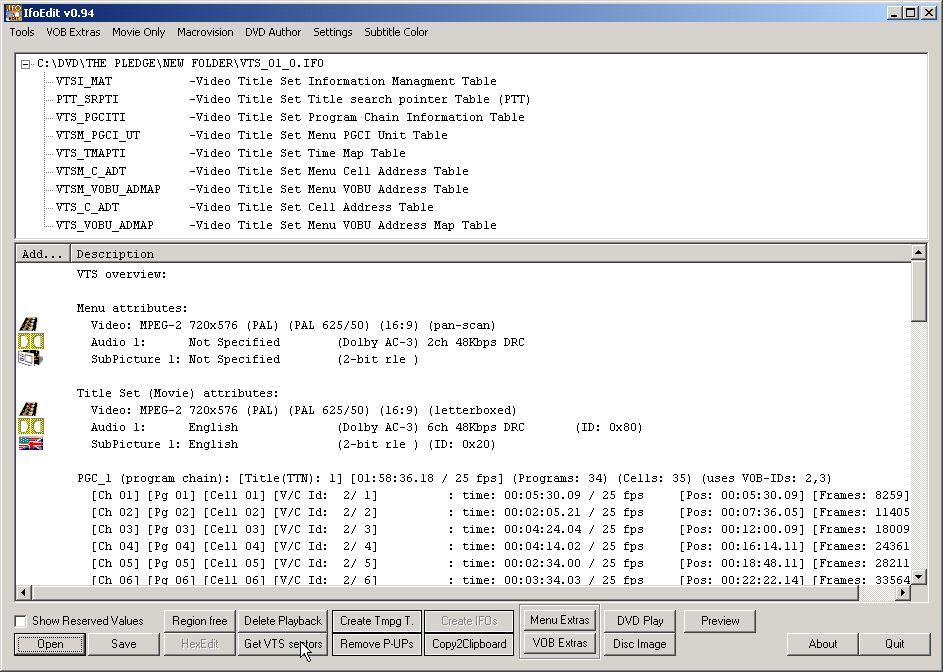
Task: Click the Disc Image button
Action: pyautogui.click(x=640, y=644)
